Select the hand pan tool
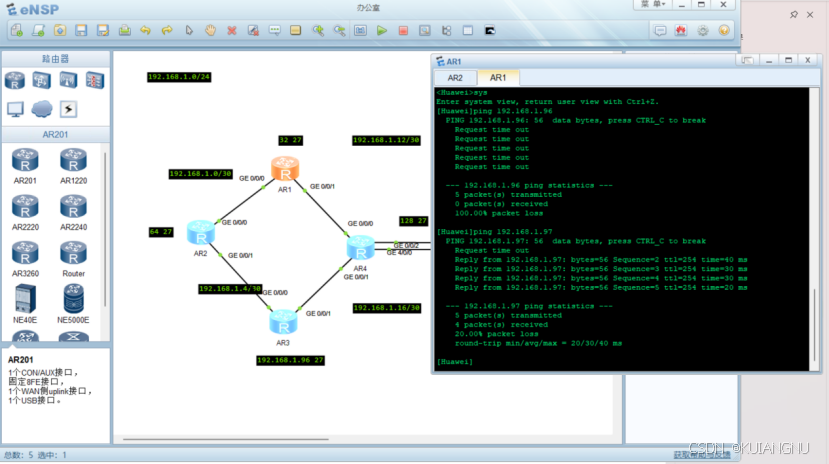Viewport: 829px width, 464px height. pyautogui.click(x=210, y=31)
